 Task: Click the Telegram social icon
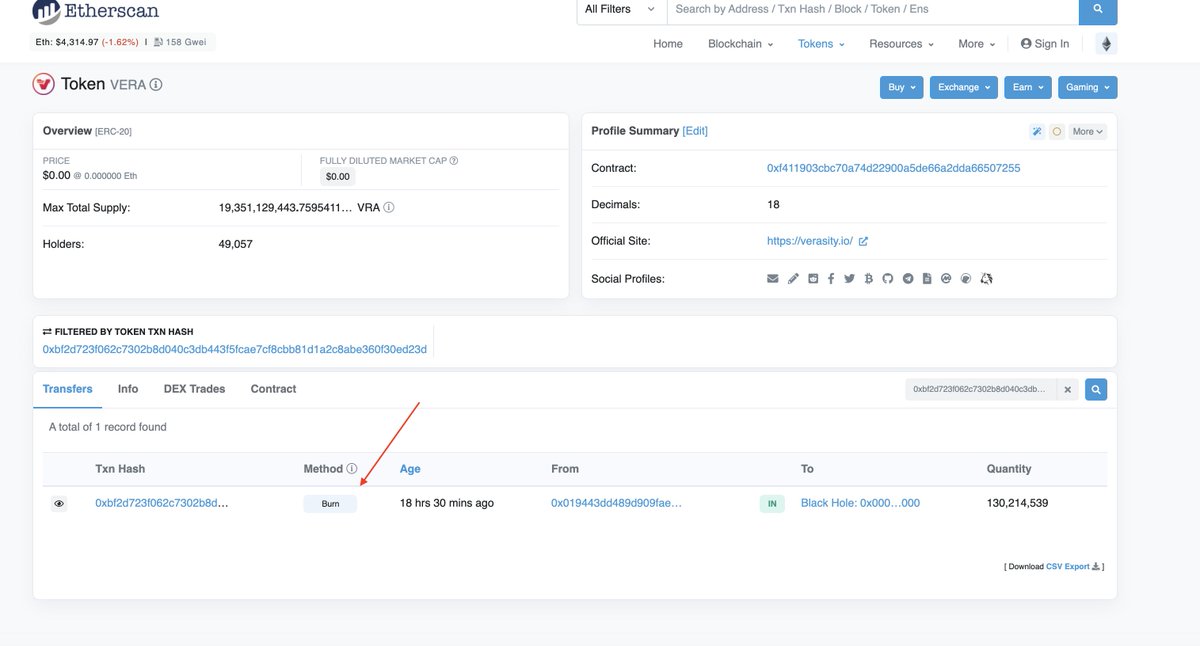[908, 279]
